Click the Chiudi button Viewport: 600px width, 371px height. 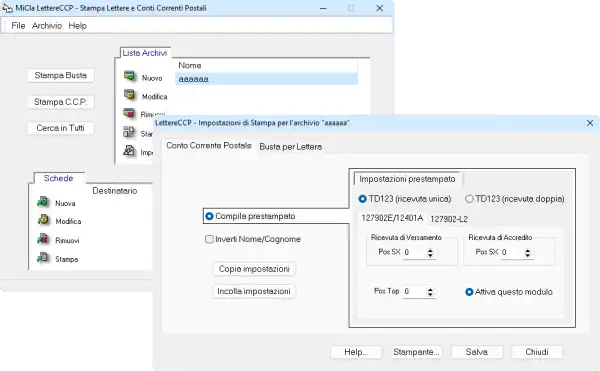[537, 352]
